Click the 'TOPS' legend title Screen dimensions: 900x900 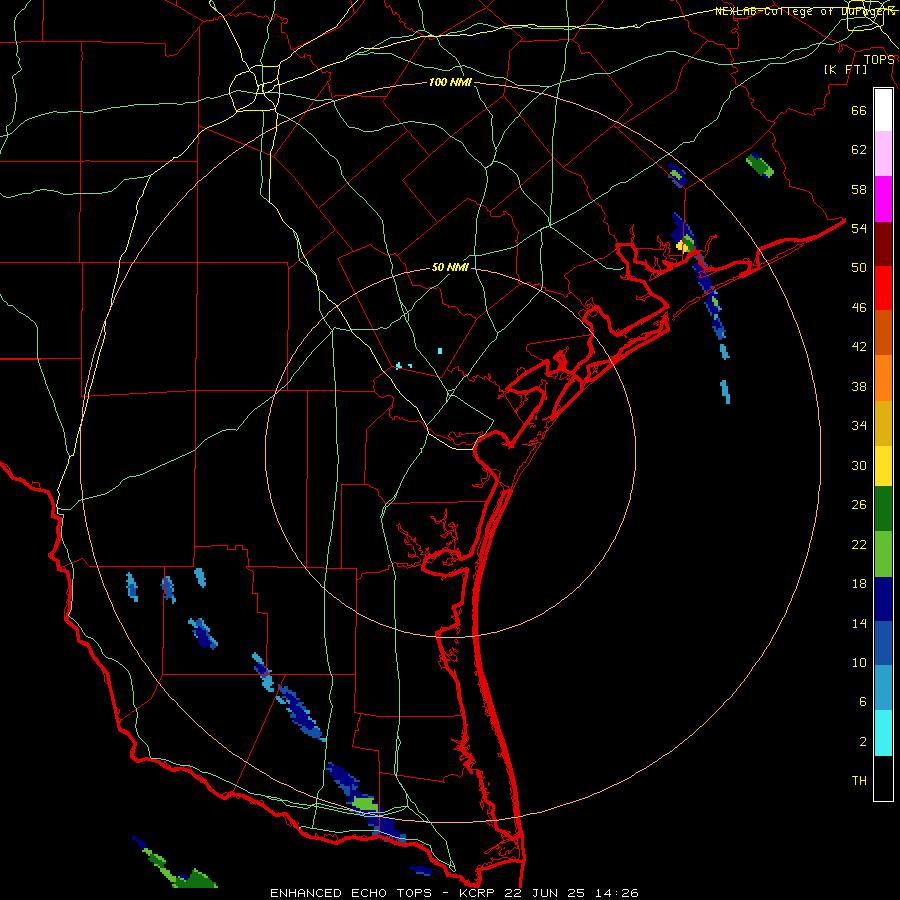pos(879,59)
